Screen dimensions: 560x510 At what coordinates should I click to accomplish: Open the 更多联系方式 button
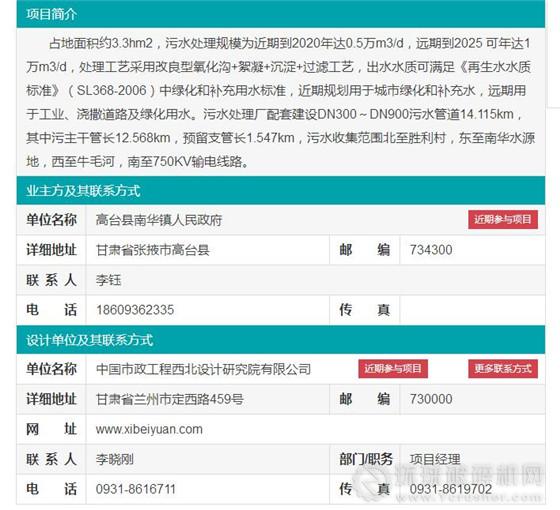pos(503,369)
